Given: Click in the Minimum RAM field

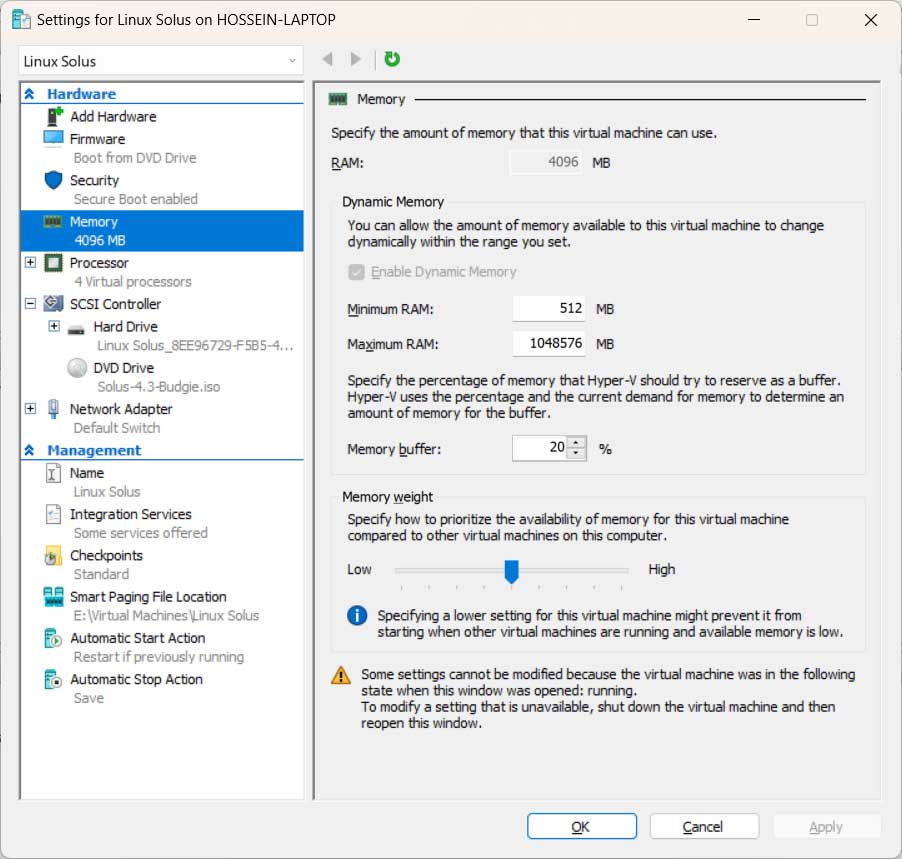Looking at the screenshot, I should coord(549,308).
